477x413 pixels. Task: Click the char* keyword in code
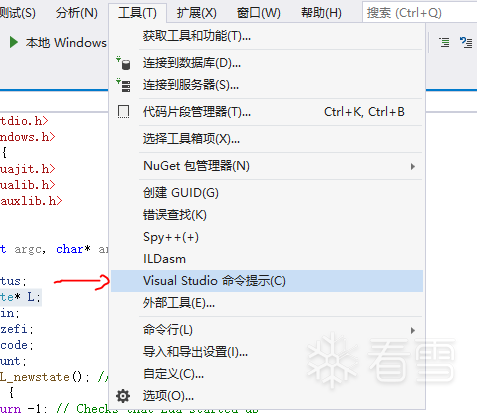[x=73, y=249]
